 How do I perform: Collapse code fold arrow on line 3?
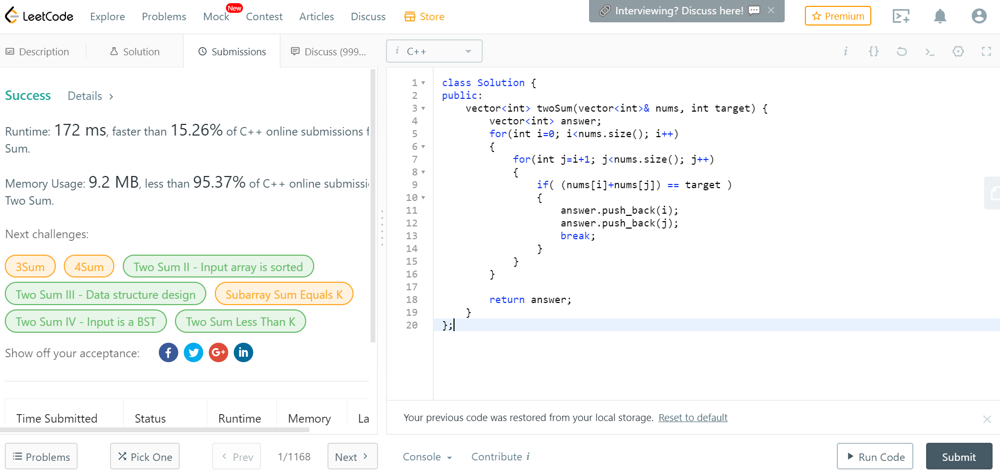click(423, 108)
